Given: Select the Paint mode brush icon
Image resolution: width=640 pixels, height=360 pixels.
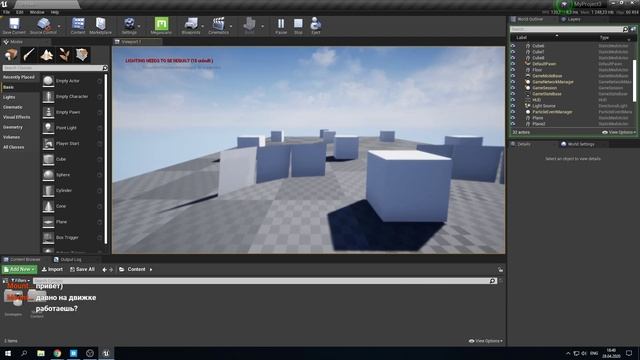Looking at the screenshot, I should click(x=29, y=55).
